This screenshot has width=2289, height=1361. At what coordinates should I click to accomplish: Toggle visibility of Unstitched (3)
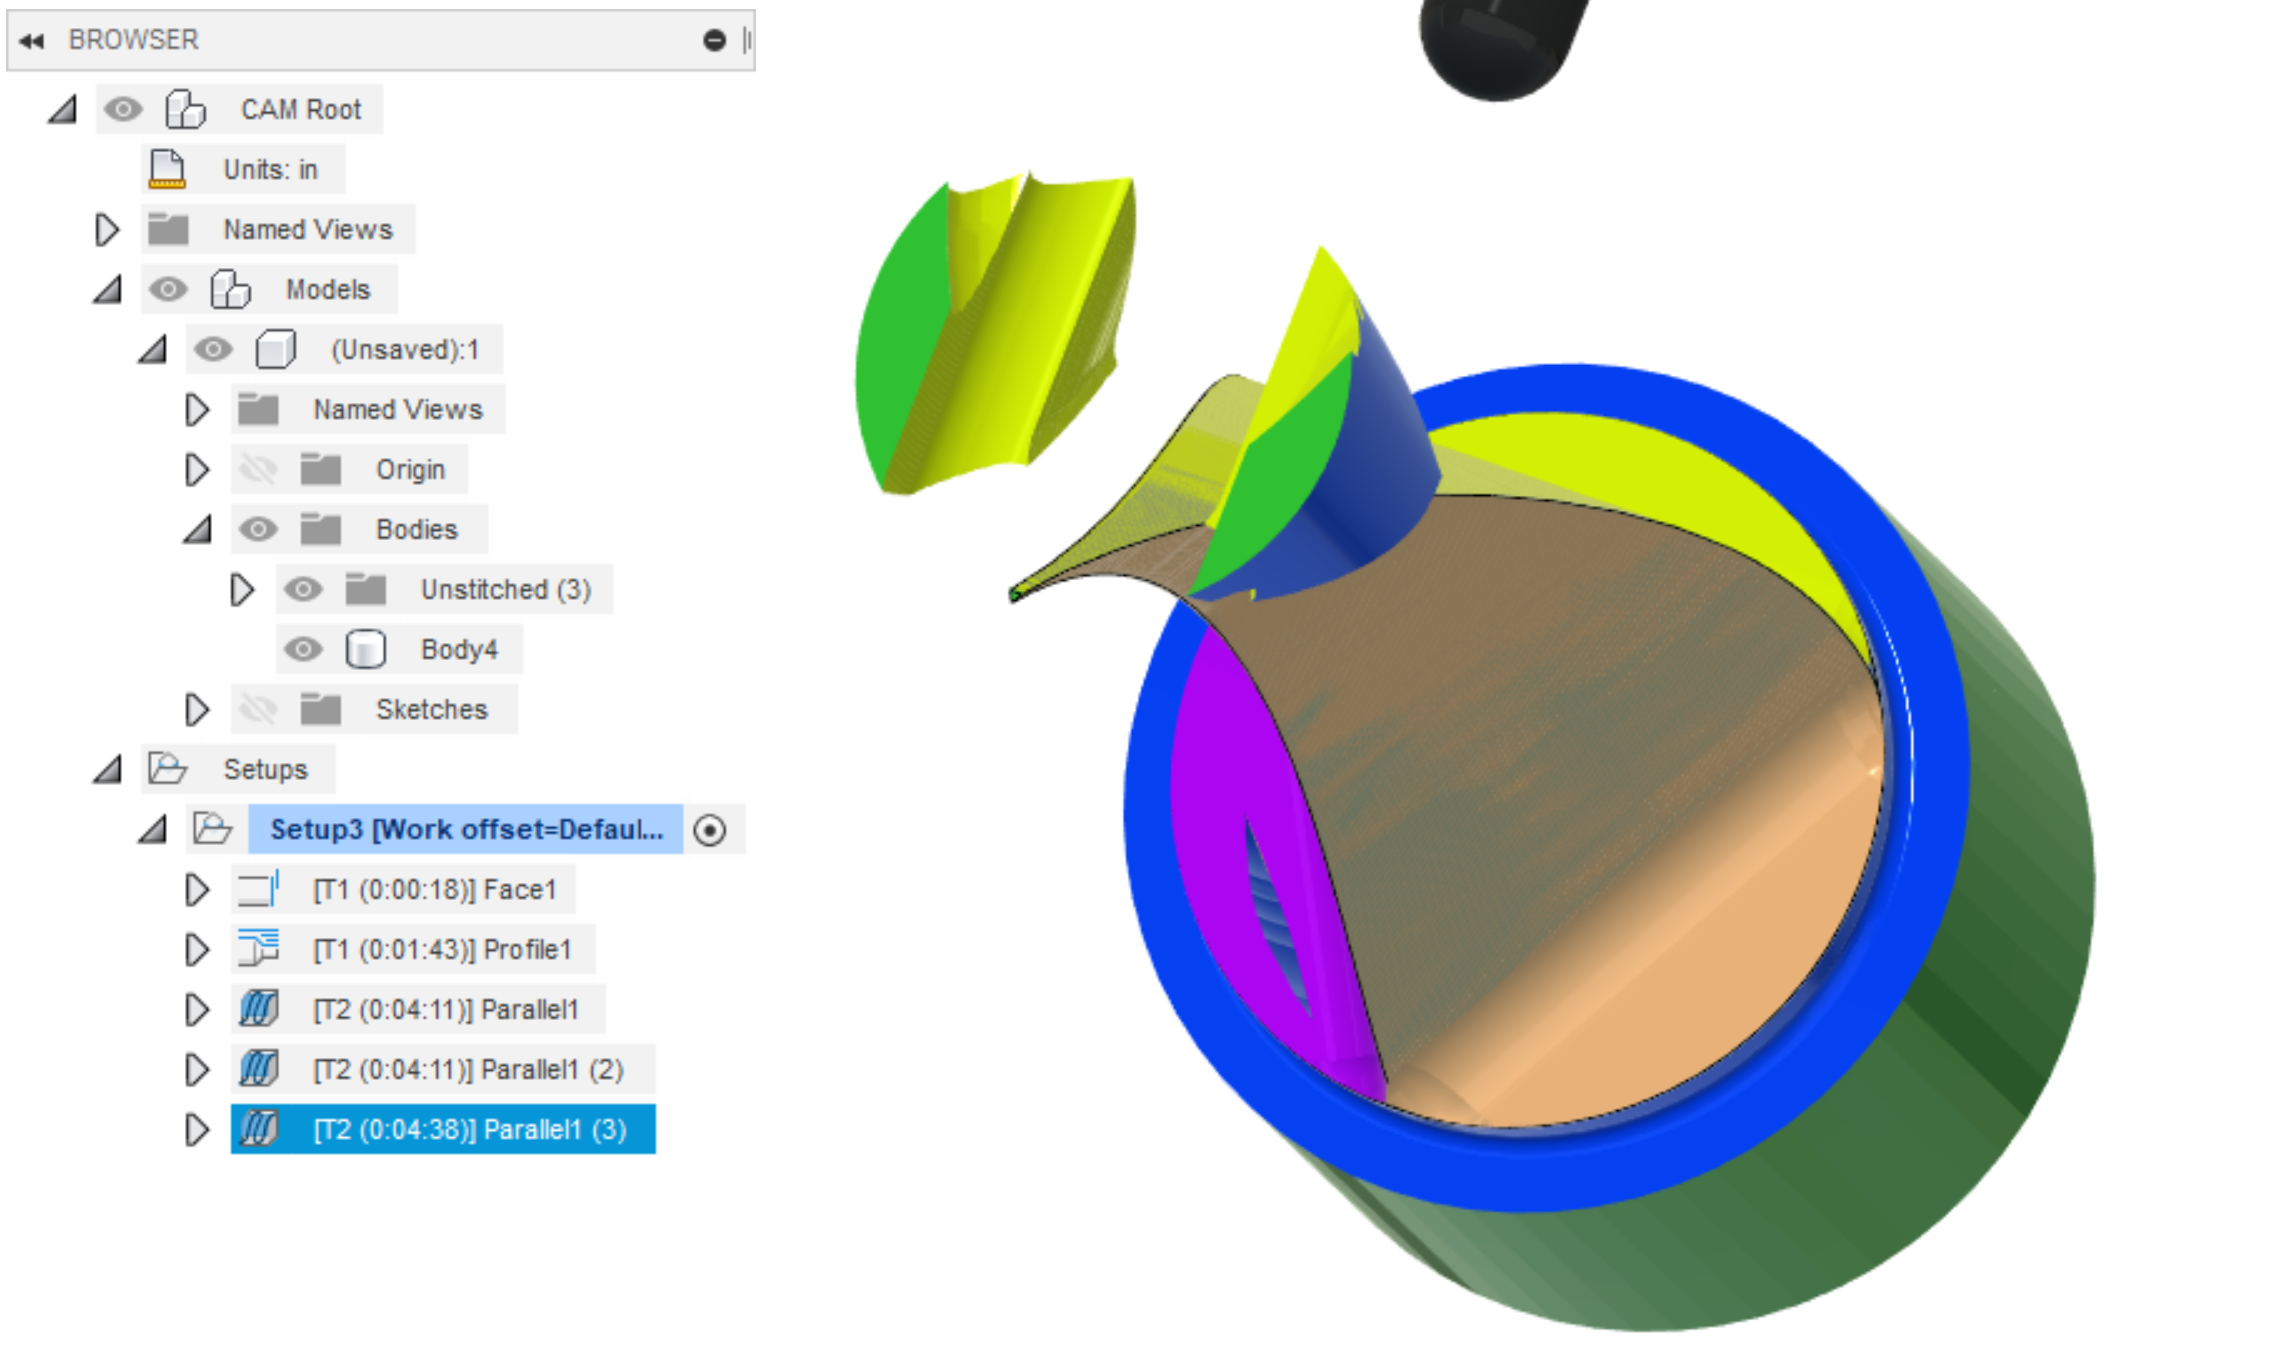303,589
